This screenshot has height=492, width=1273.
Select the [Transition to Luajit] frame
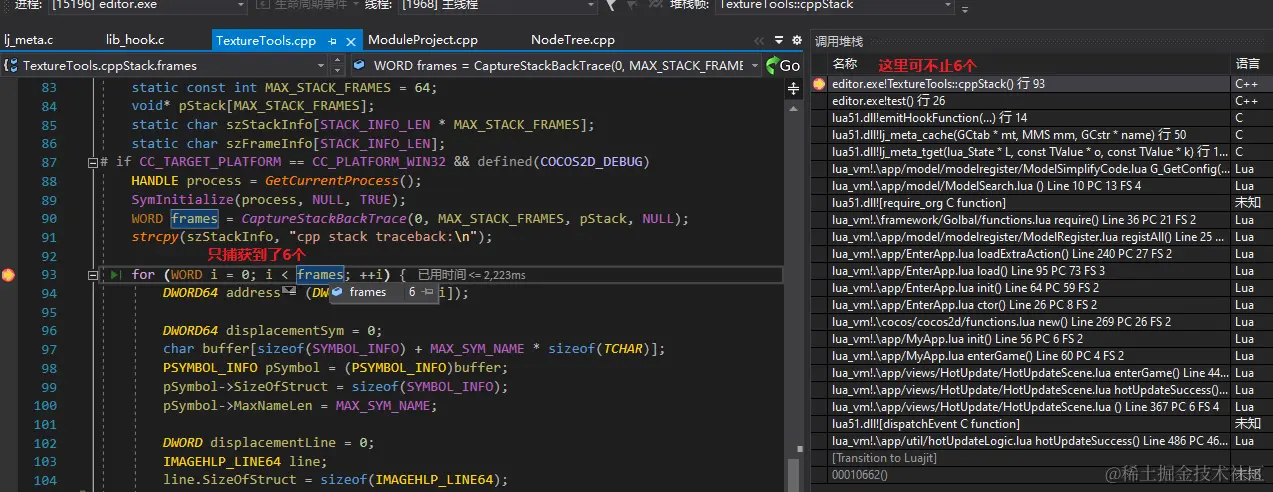tap(1041, 458)
